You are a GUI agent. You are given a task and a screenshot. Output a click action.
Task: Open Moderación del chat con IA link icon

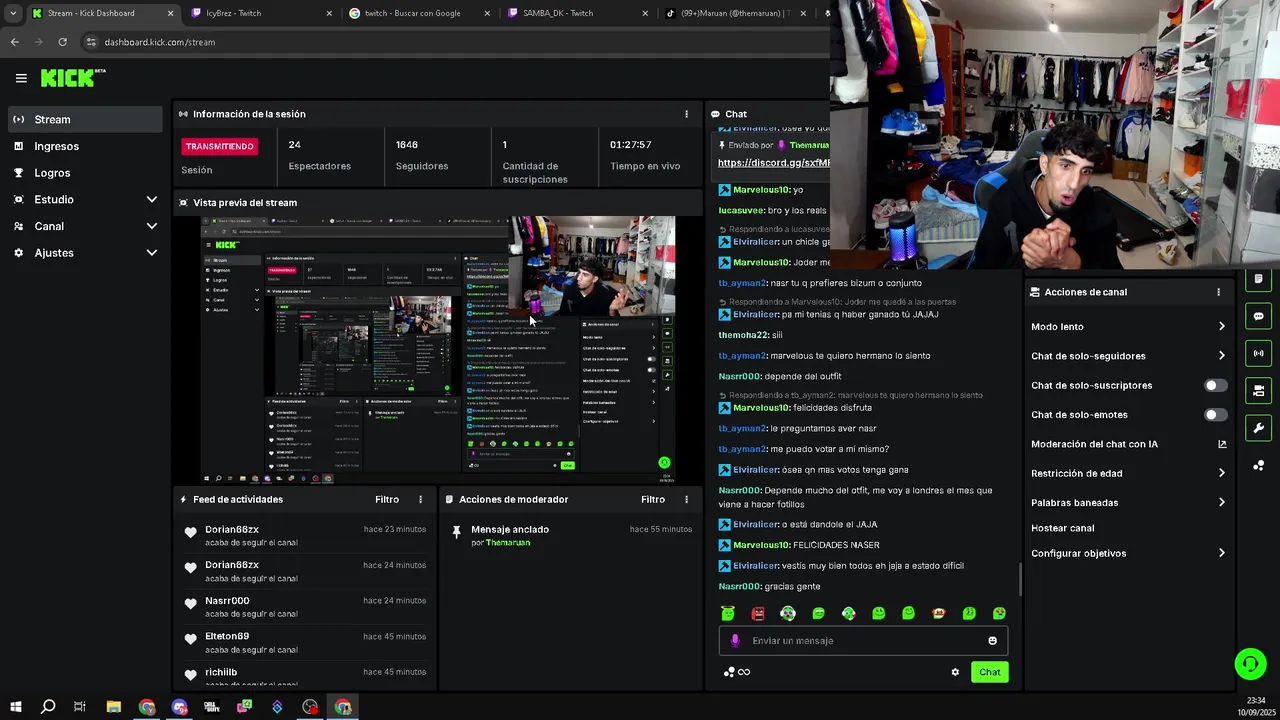click(x=1222, y=444)
